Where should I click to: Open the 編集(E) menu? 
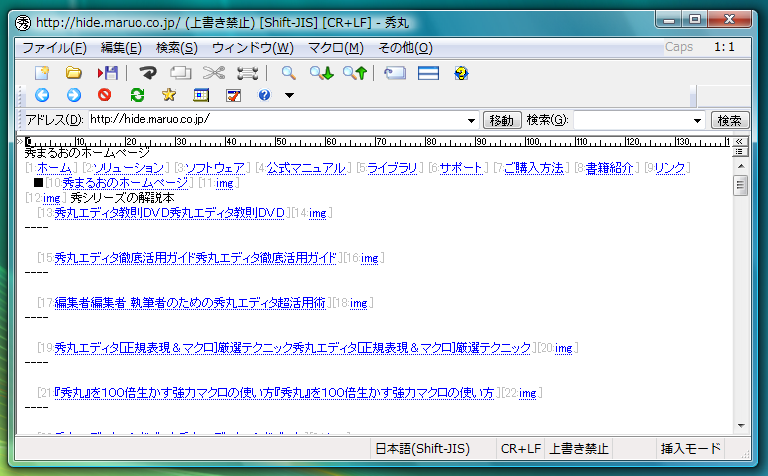coord(121,48)
